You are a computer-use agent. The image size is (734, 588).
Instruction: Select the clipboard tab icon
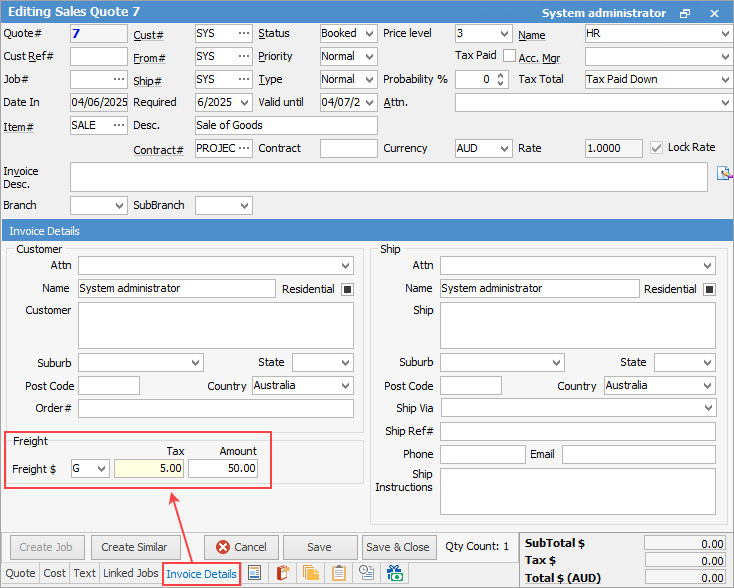pos(339,573)
